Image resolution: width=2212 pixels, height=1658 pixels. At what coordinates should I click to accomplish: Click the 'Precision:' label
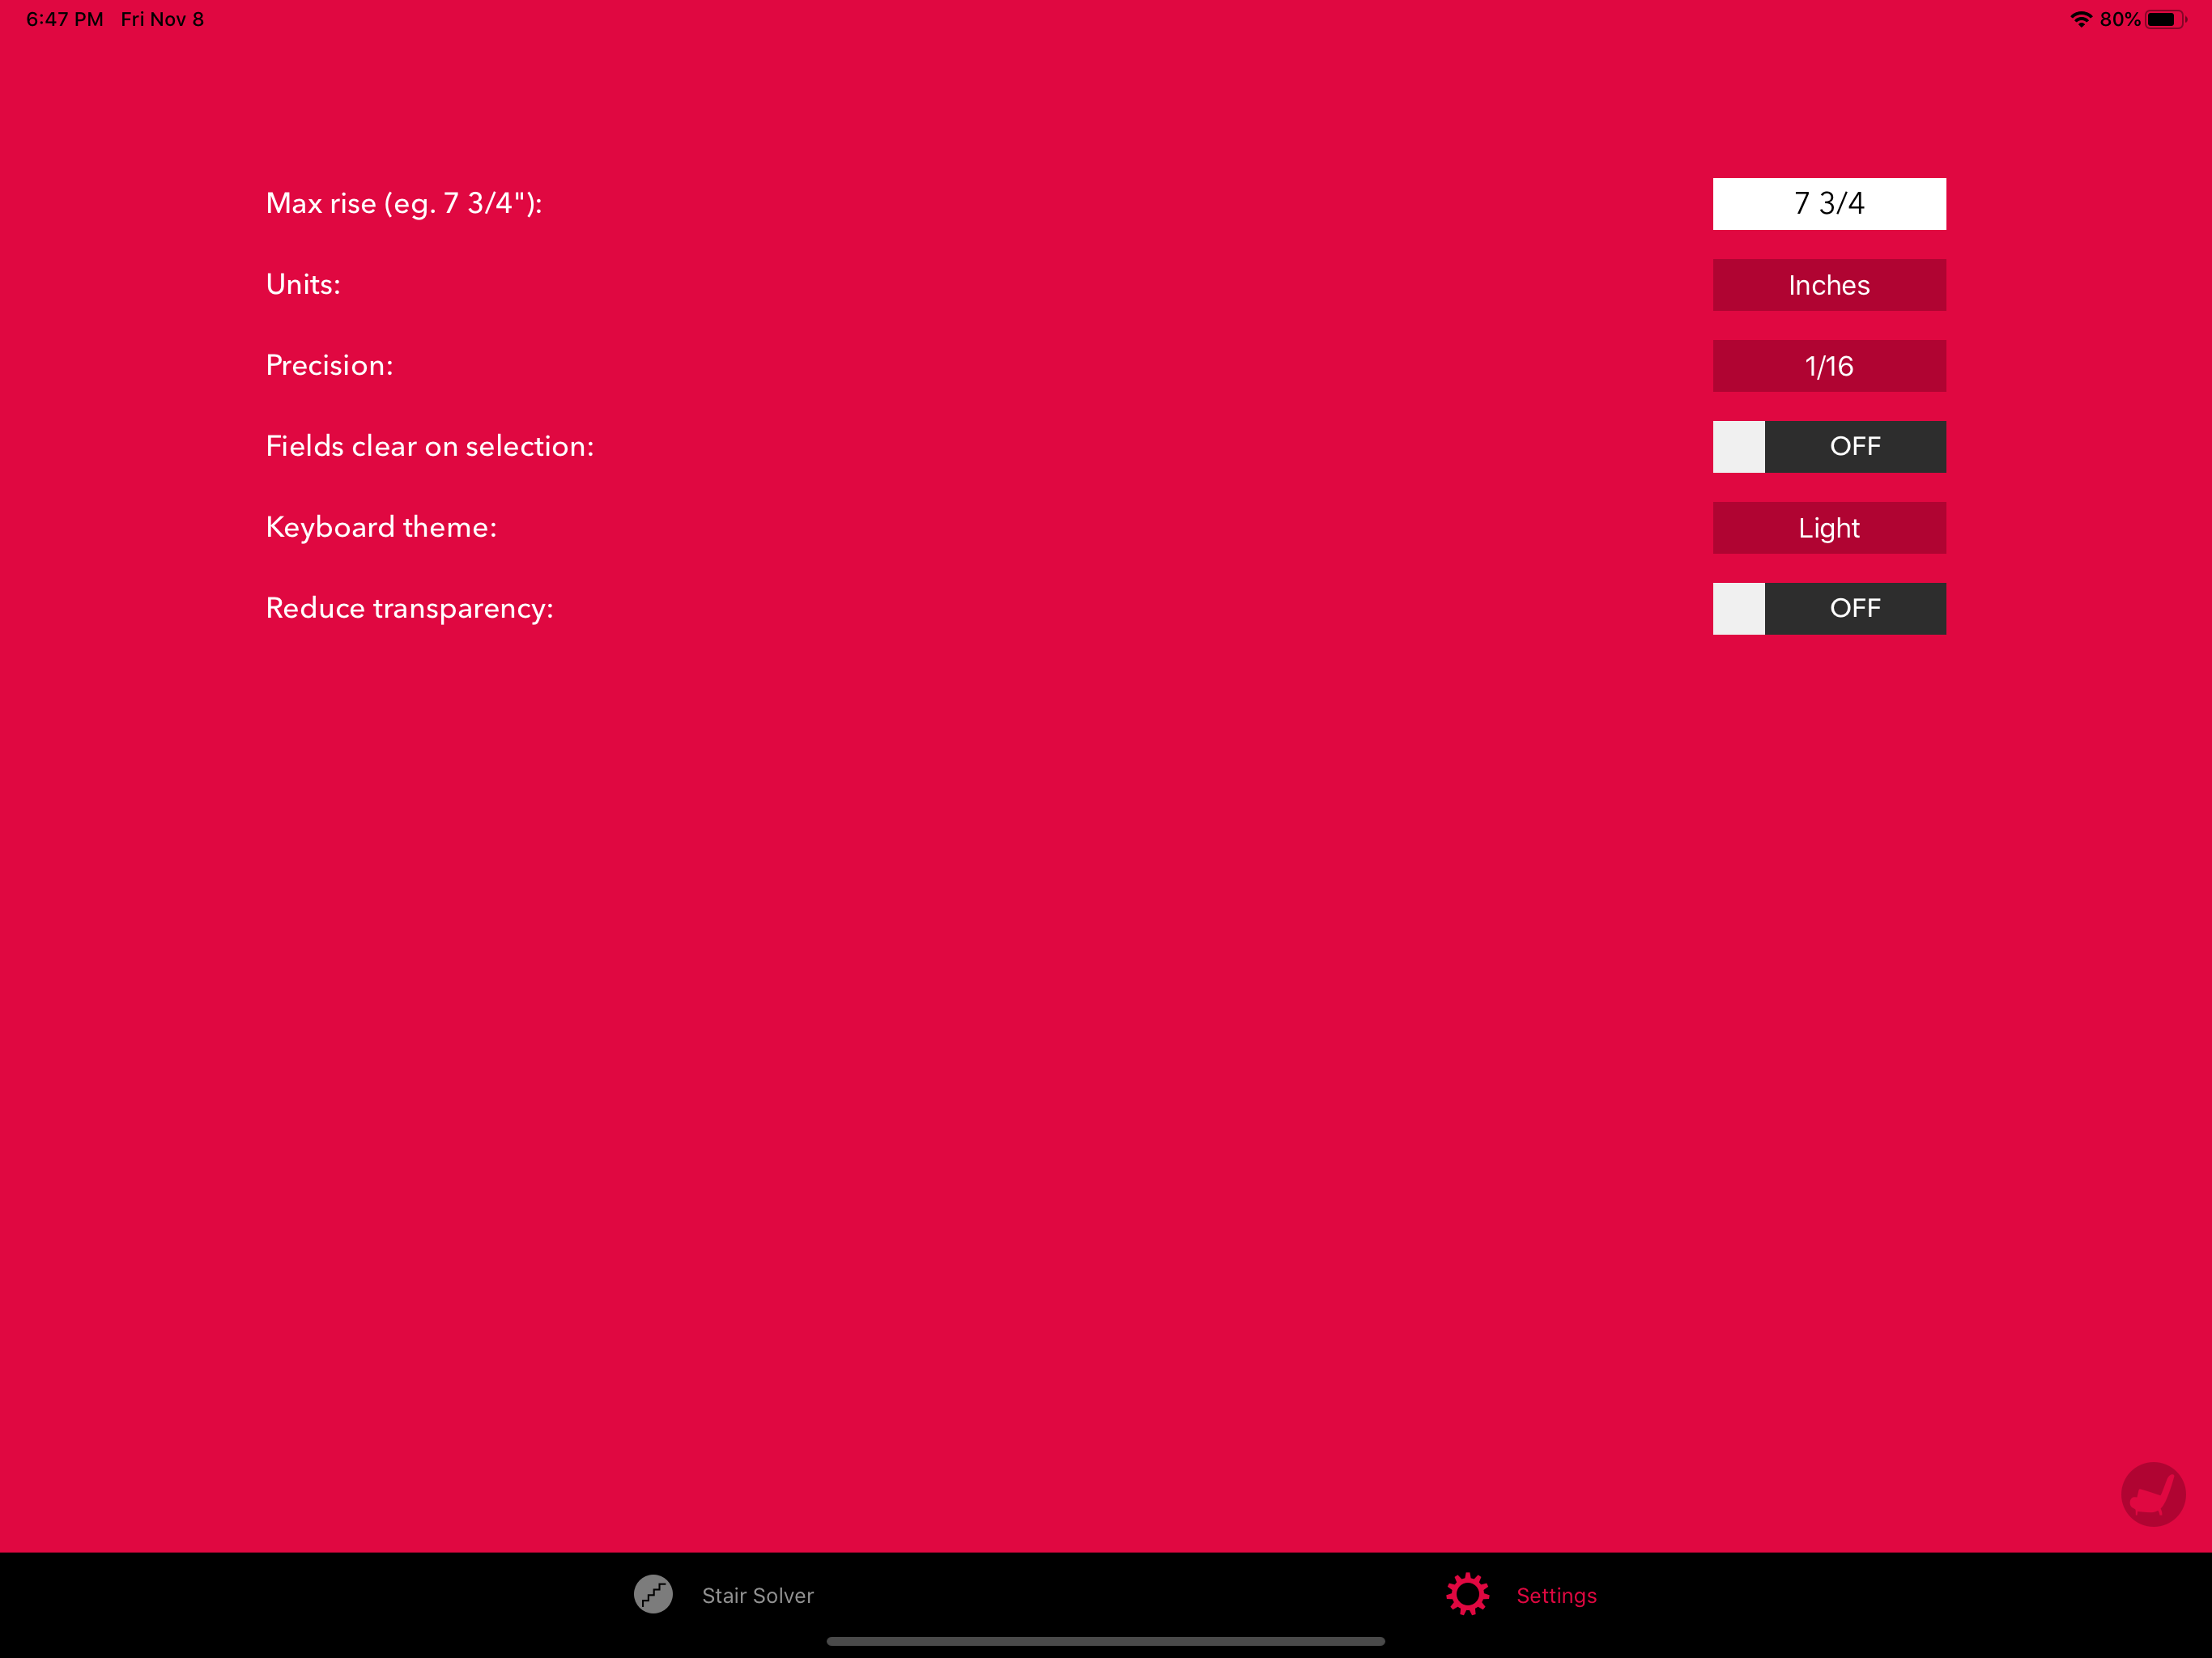coord(329,366)
